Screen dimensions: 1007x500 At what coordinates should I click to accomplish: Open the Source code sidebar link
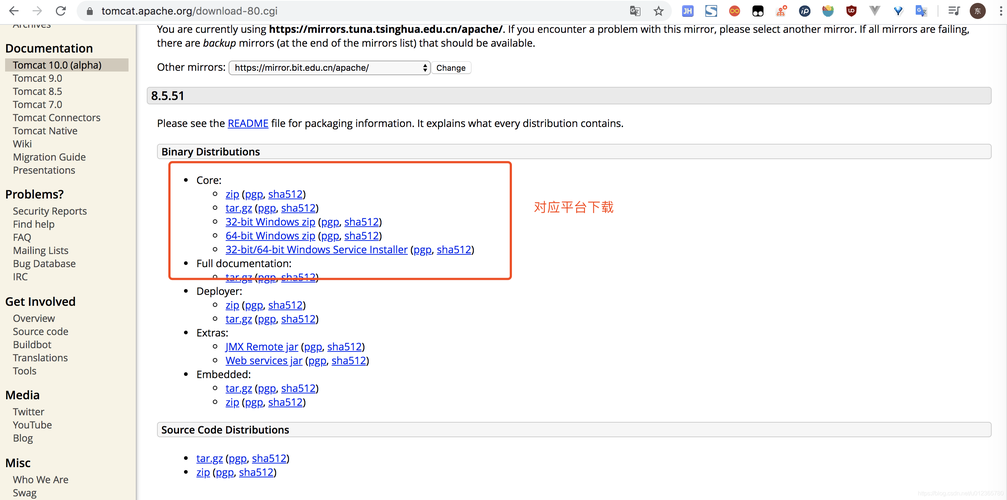(40, 331)
